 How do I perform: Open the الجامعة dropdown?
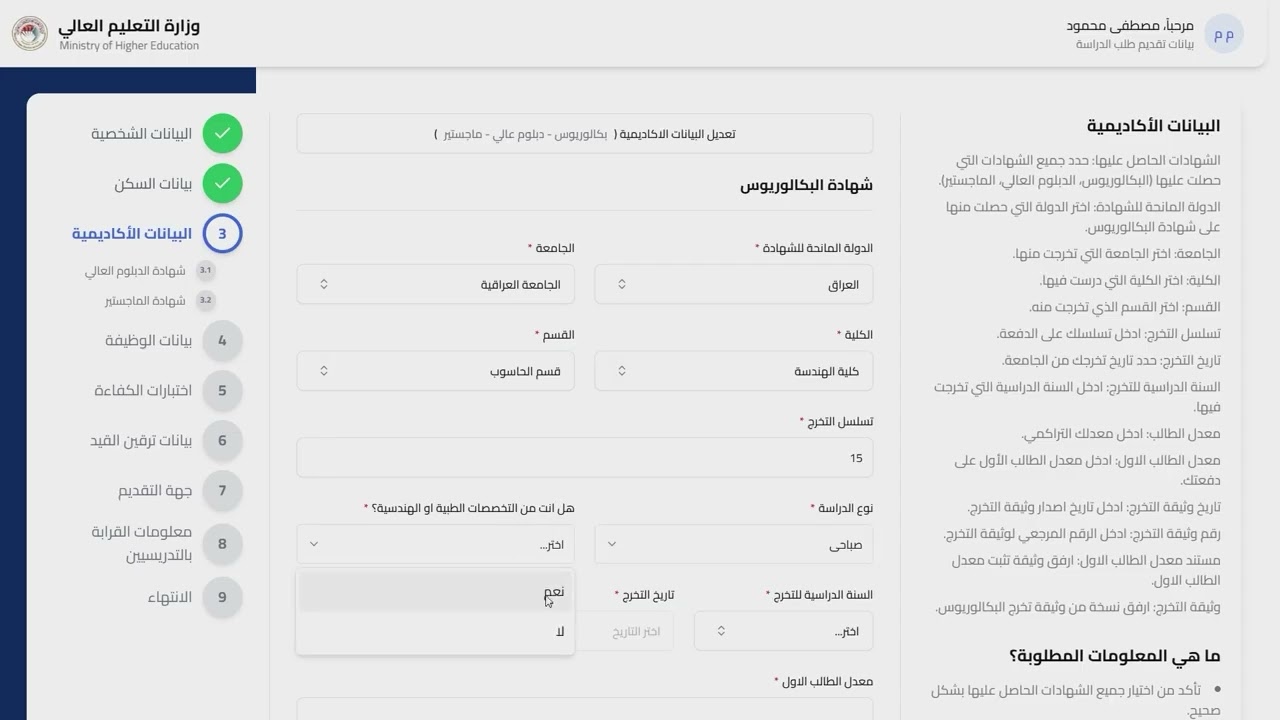click(x=435, y=285)
